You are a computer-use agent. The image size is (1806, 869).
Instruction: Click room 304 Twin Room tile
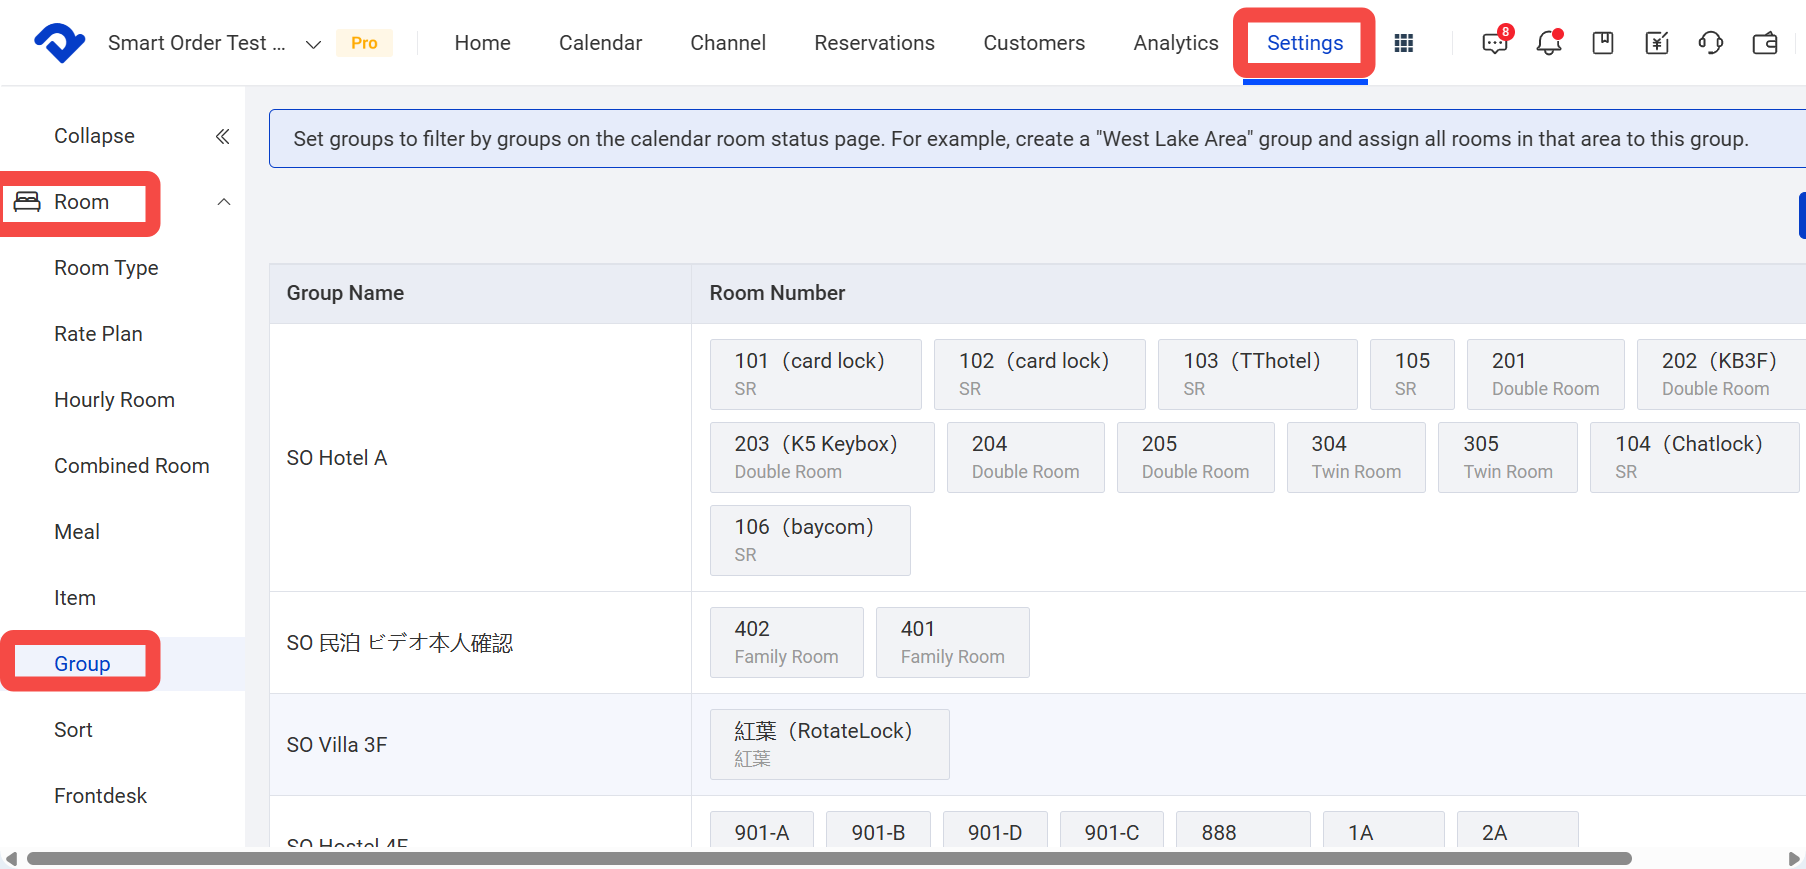point(1356,457)
